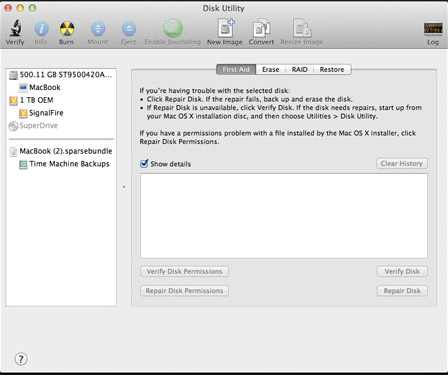Open the Log viewer icon
448x375 pixels.
[x=433, y=29]
